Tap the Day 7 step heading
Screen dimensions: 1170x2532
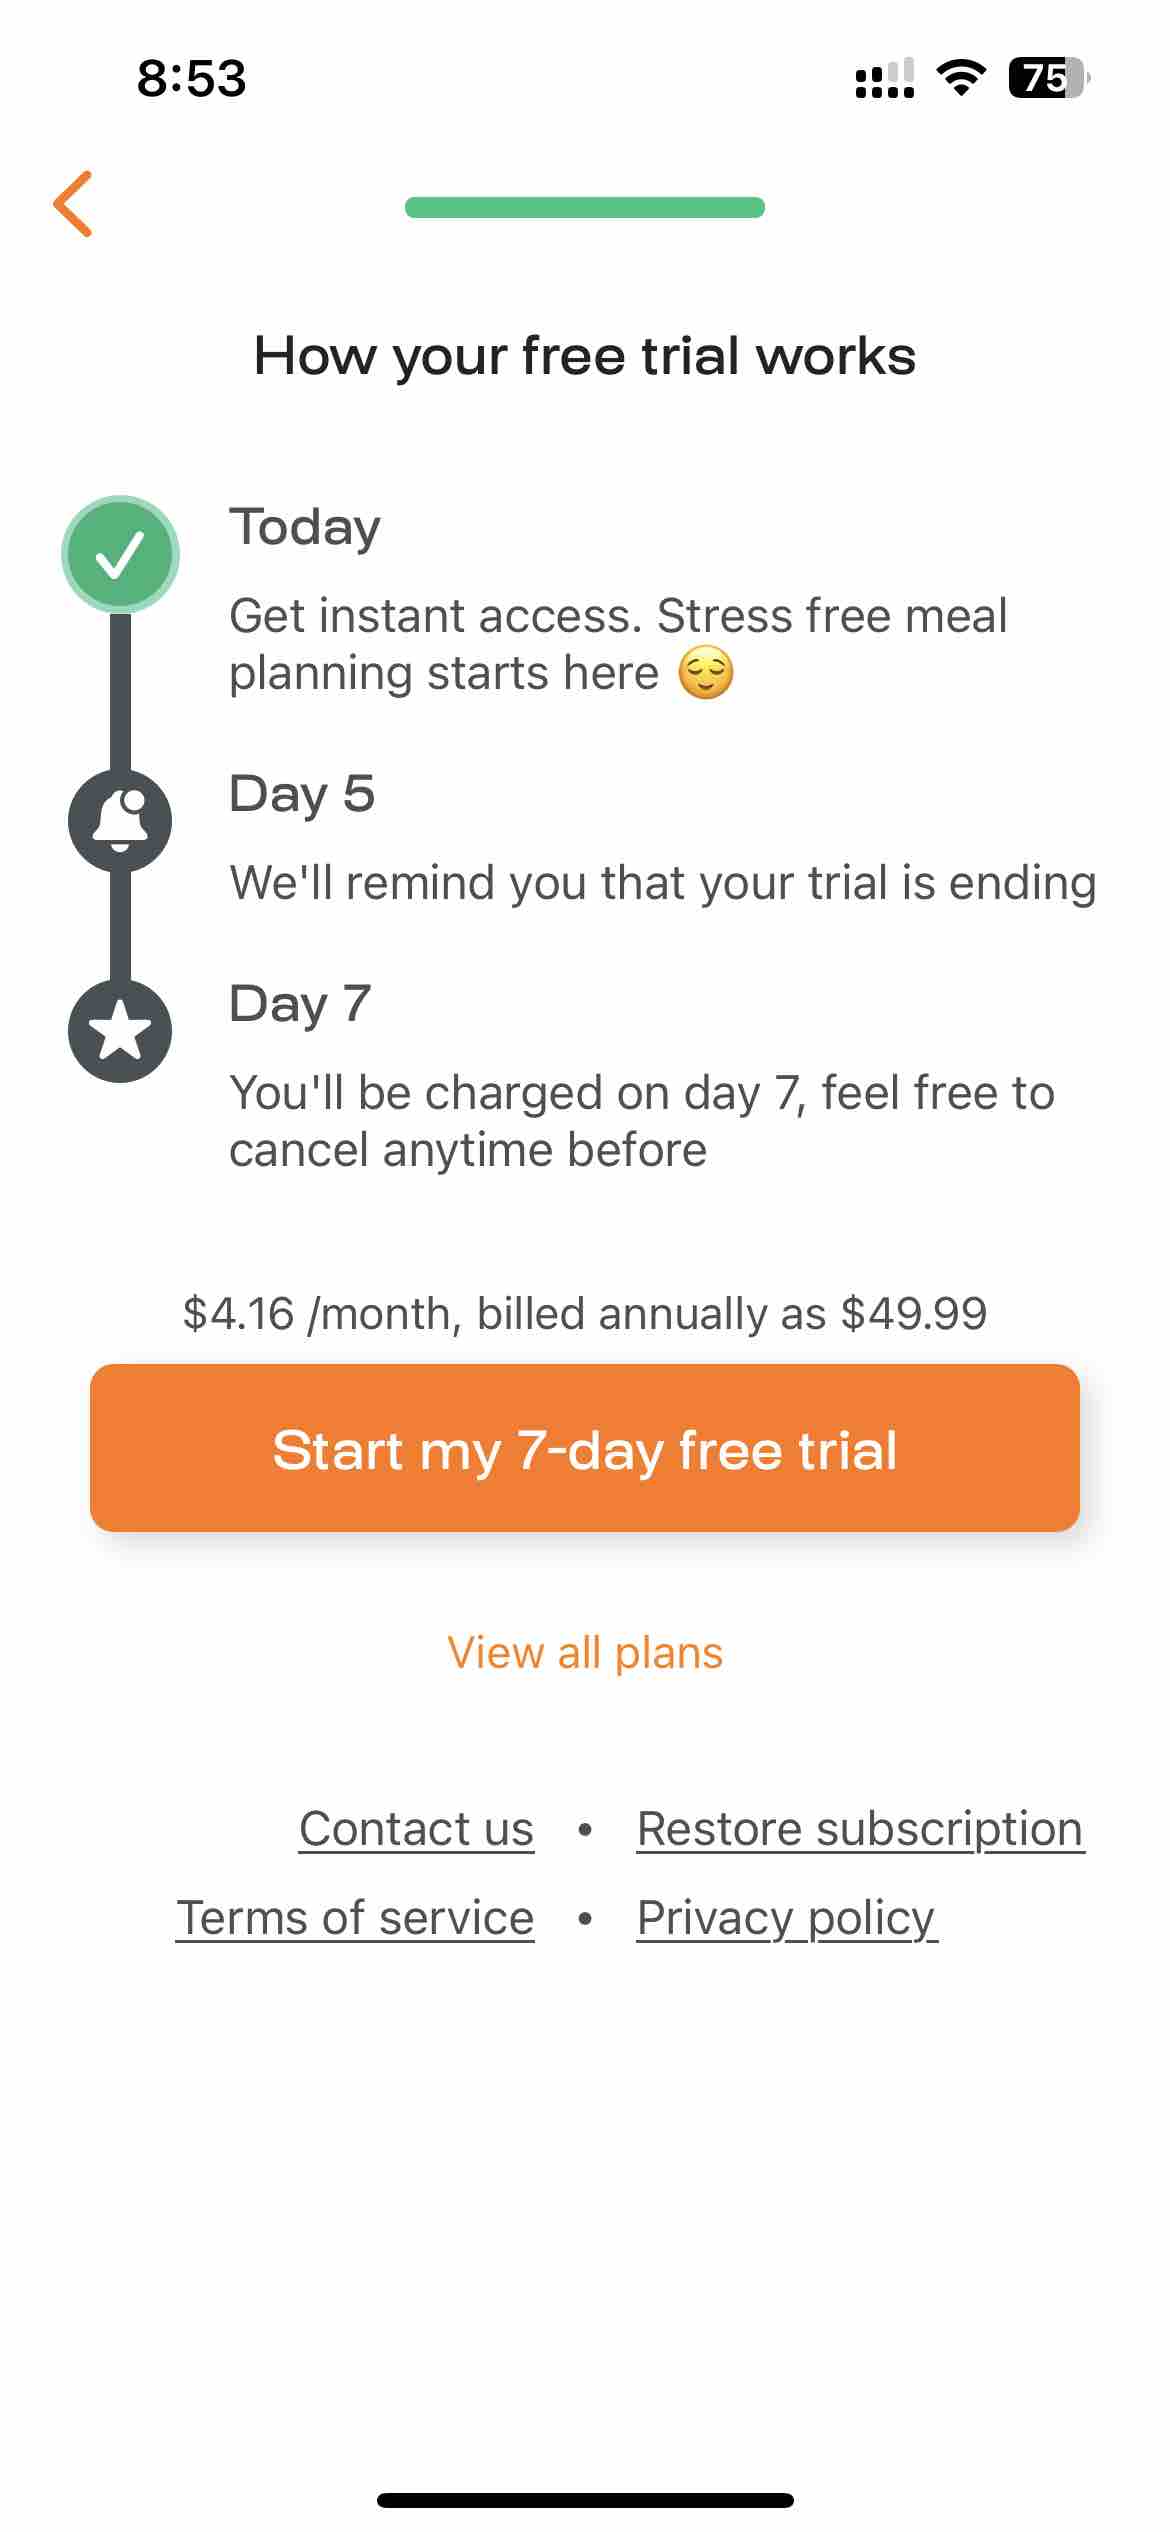[x=300, y=1004]
